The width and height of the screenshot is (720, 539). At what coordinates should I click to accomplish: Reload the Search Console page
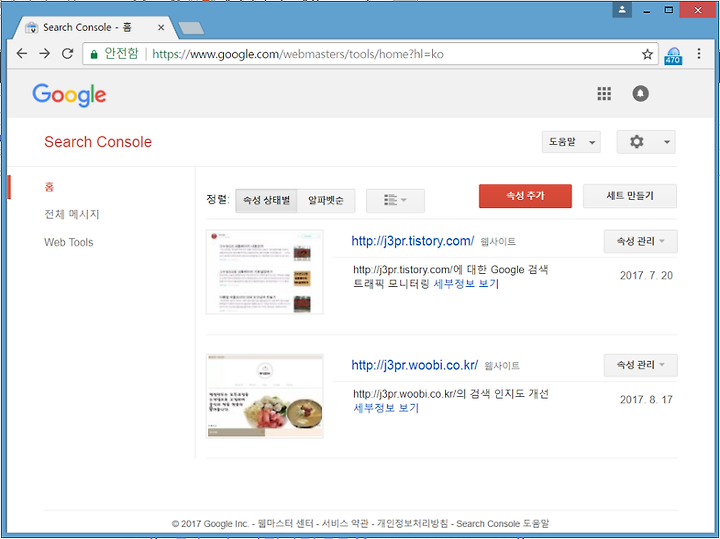click(x=68, y=54)
